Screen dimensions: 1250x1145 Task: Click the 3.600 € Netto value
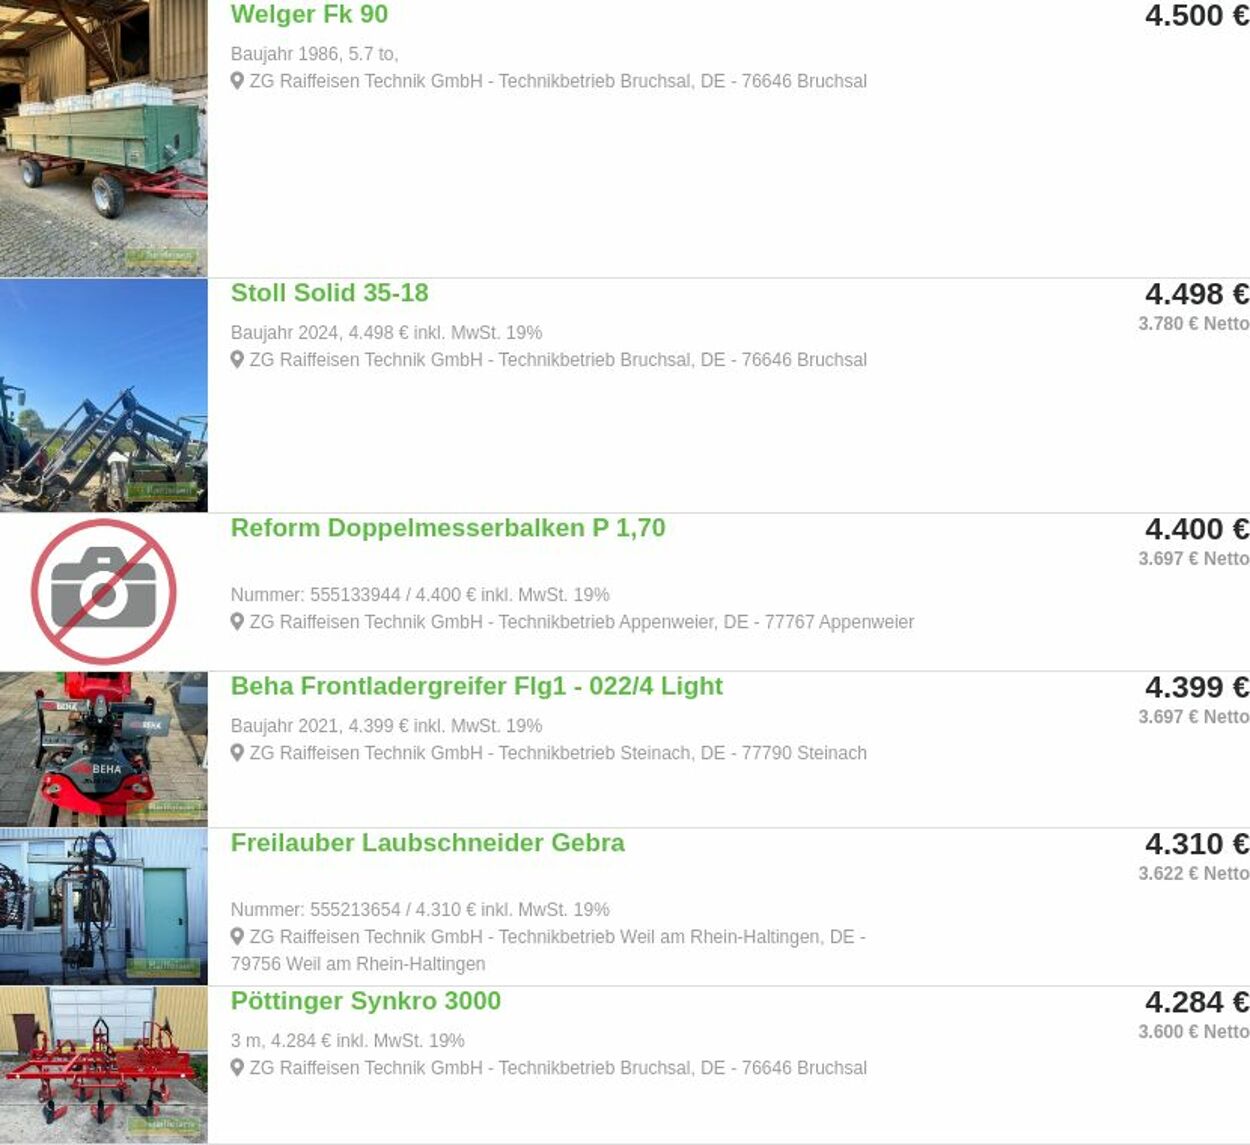[x=1194, y=1032]
